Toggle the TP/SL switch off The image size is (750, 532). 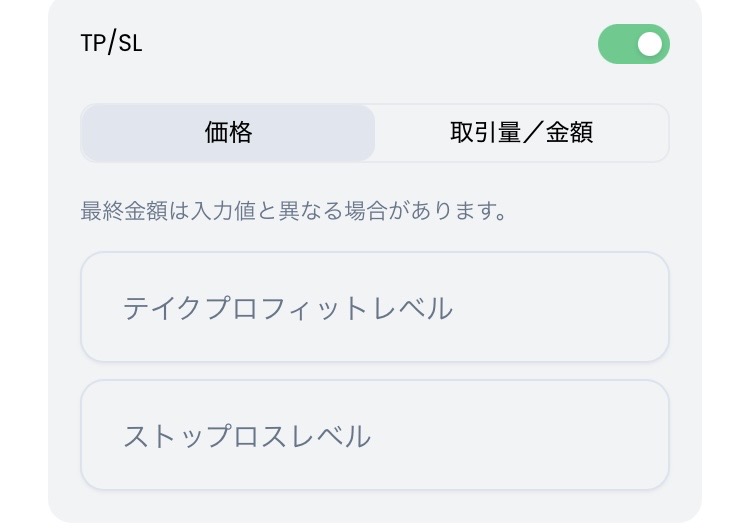point(633,44)
